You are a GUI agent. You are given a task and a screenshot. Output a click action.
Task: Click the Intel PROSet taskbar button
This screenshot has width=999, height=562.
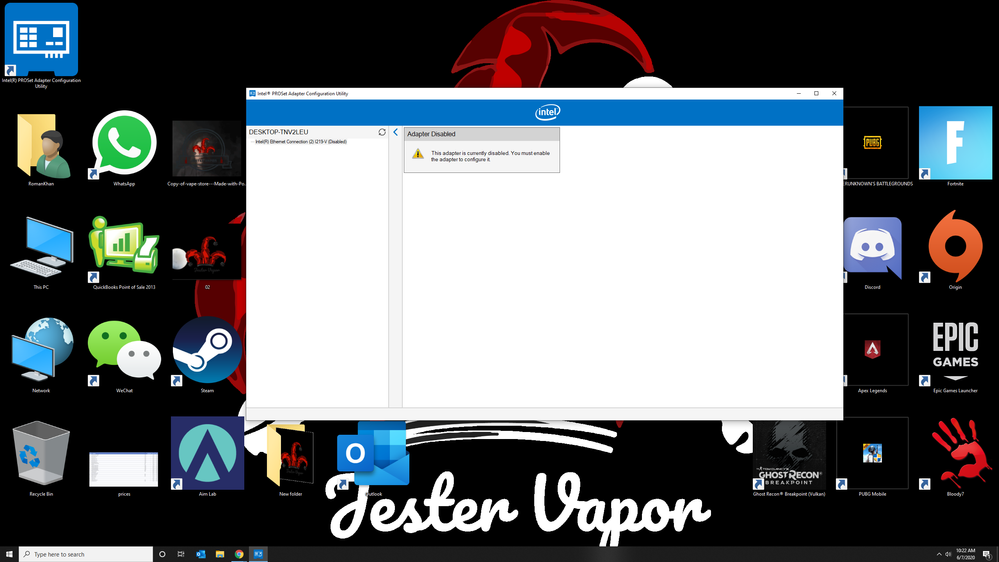(258, 554)
